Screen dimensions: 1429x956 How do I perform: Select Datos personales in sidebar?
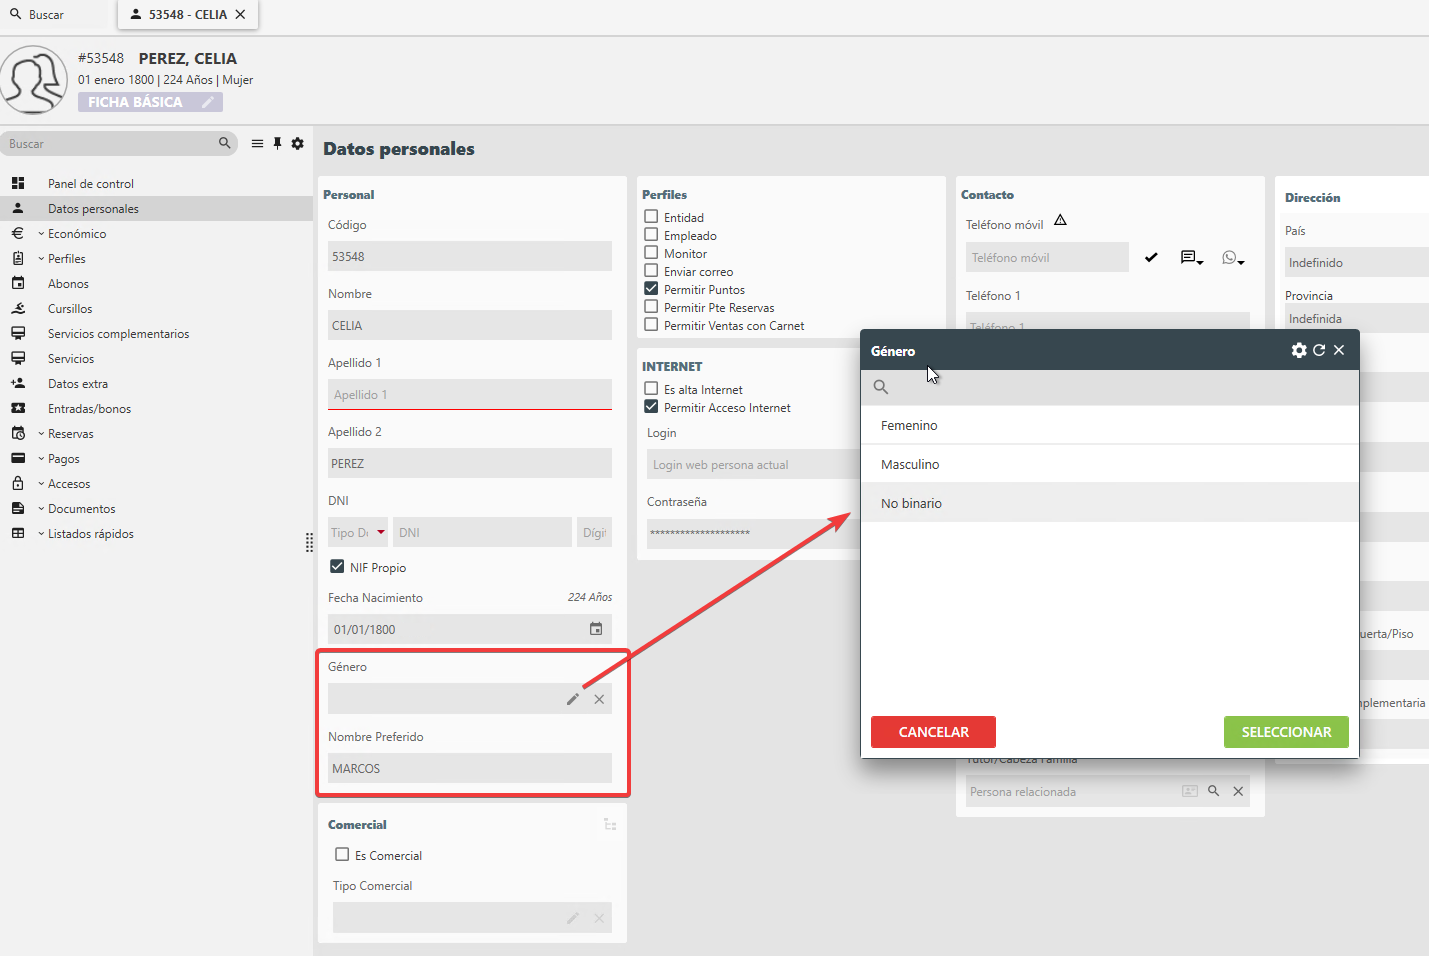click(156, 208)
